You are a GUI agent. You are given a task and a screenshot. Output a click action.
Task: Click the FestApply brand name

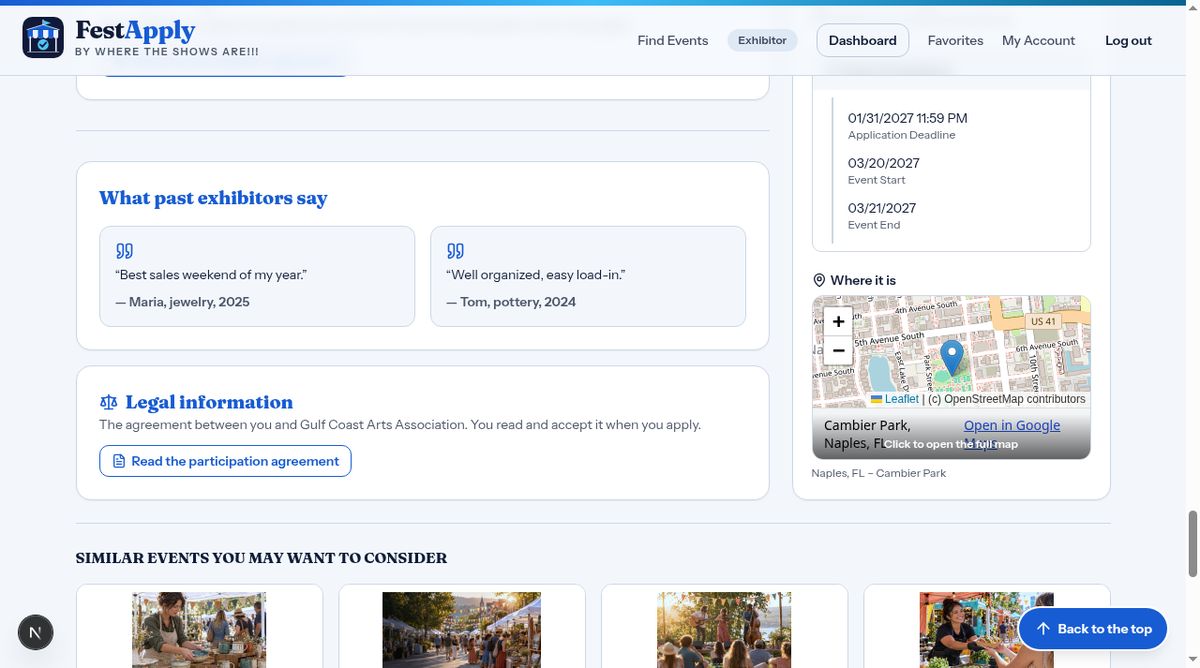coord(135,30)
